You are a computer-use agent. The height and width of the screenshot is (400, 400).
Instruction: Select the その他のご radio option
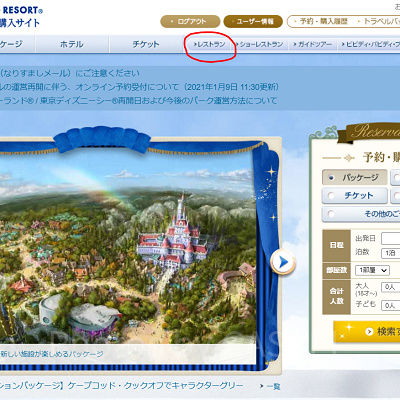[361, 214]
